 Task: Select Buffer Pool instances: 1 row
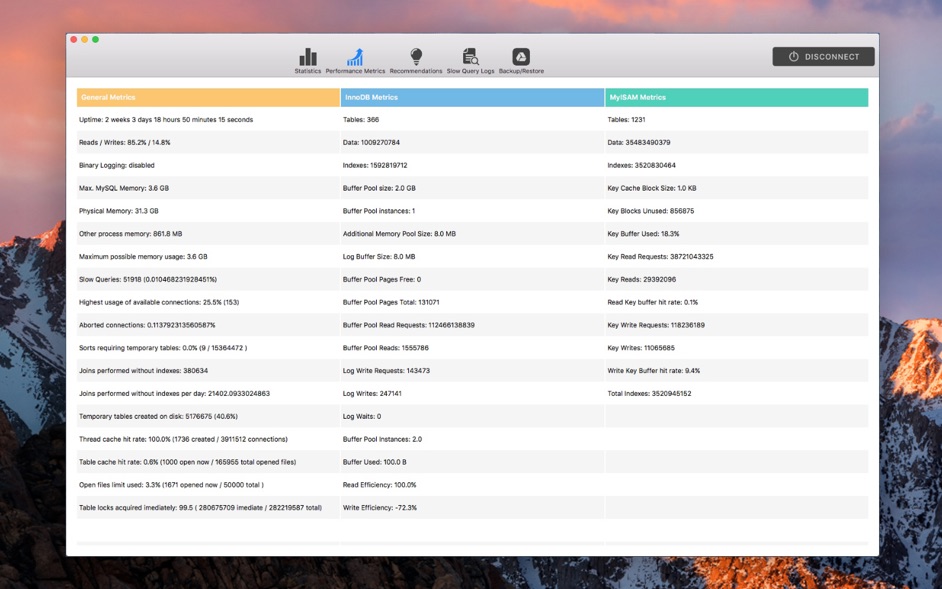coord(472,211)
